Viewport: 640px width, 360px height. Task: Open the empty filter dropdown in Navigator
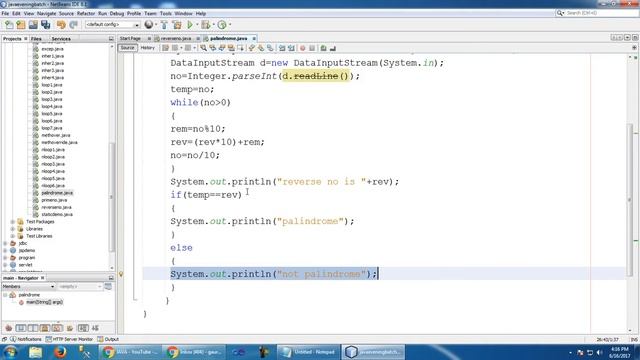tap(79, 287)
